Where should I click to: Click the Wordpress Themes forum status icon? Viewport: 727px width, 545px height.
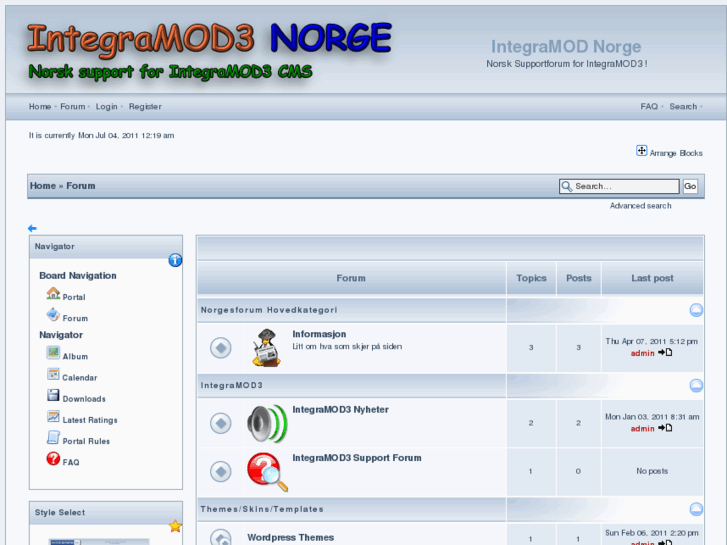pos(221,538)
